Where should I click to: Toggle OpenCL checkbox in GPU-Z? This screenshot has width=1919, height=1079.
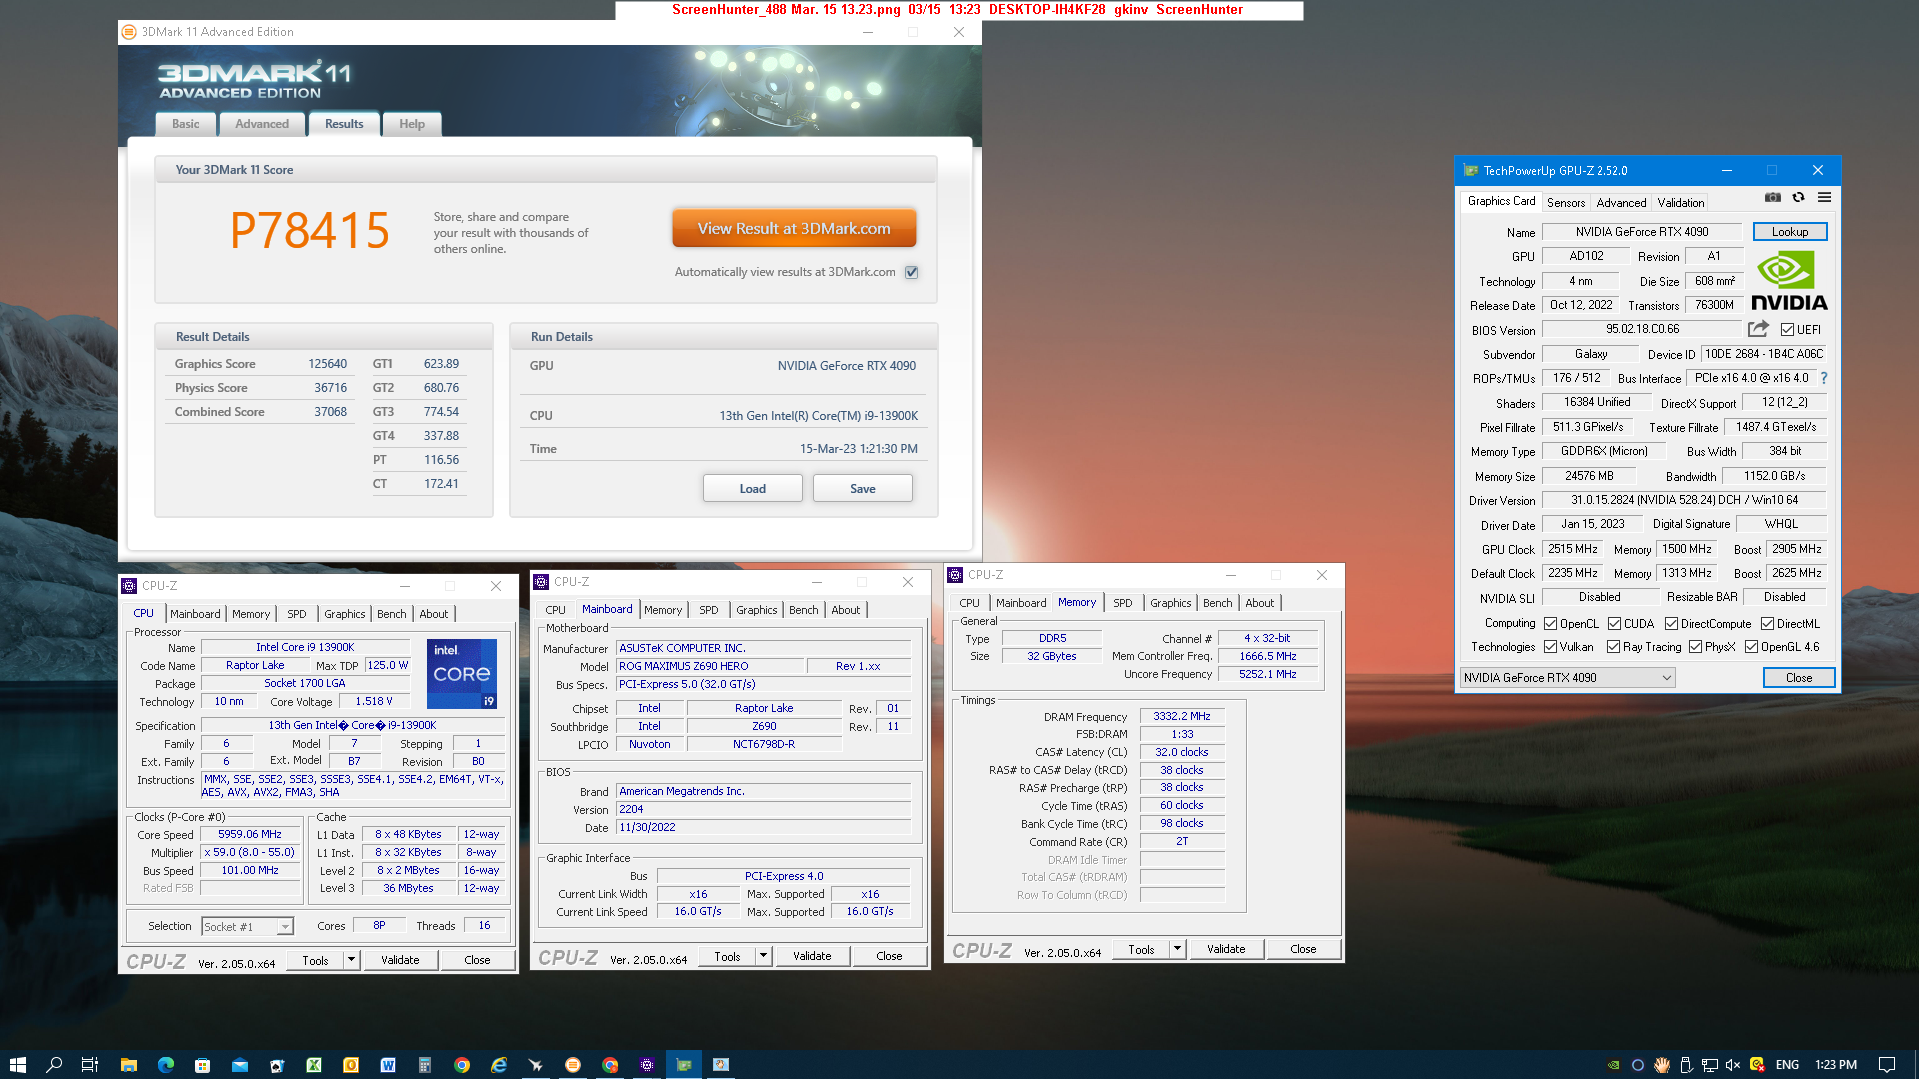click(1550, 623)
